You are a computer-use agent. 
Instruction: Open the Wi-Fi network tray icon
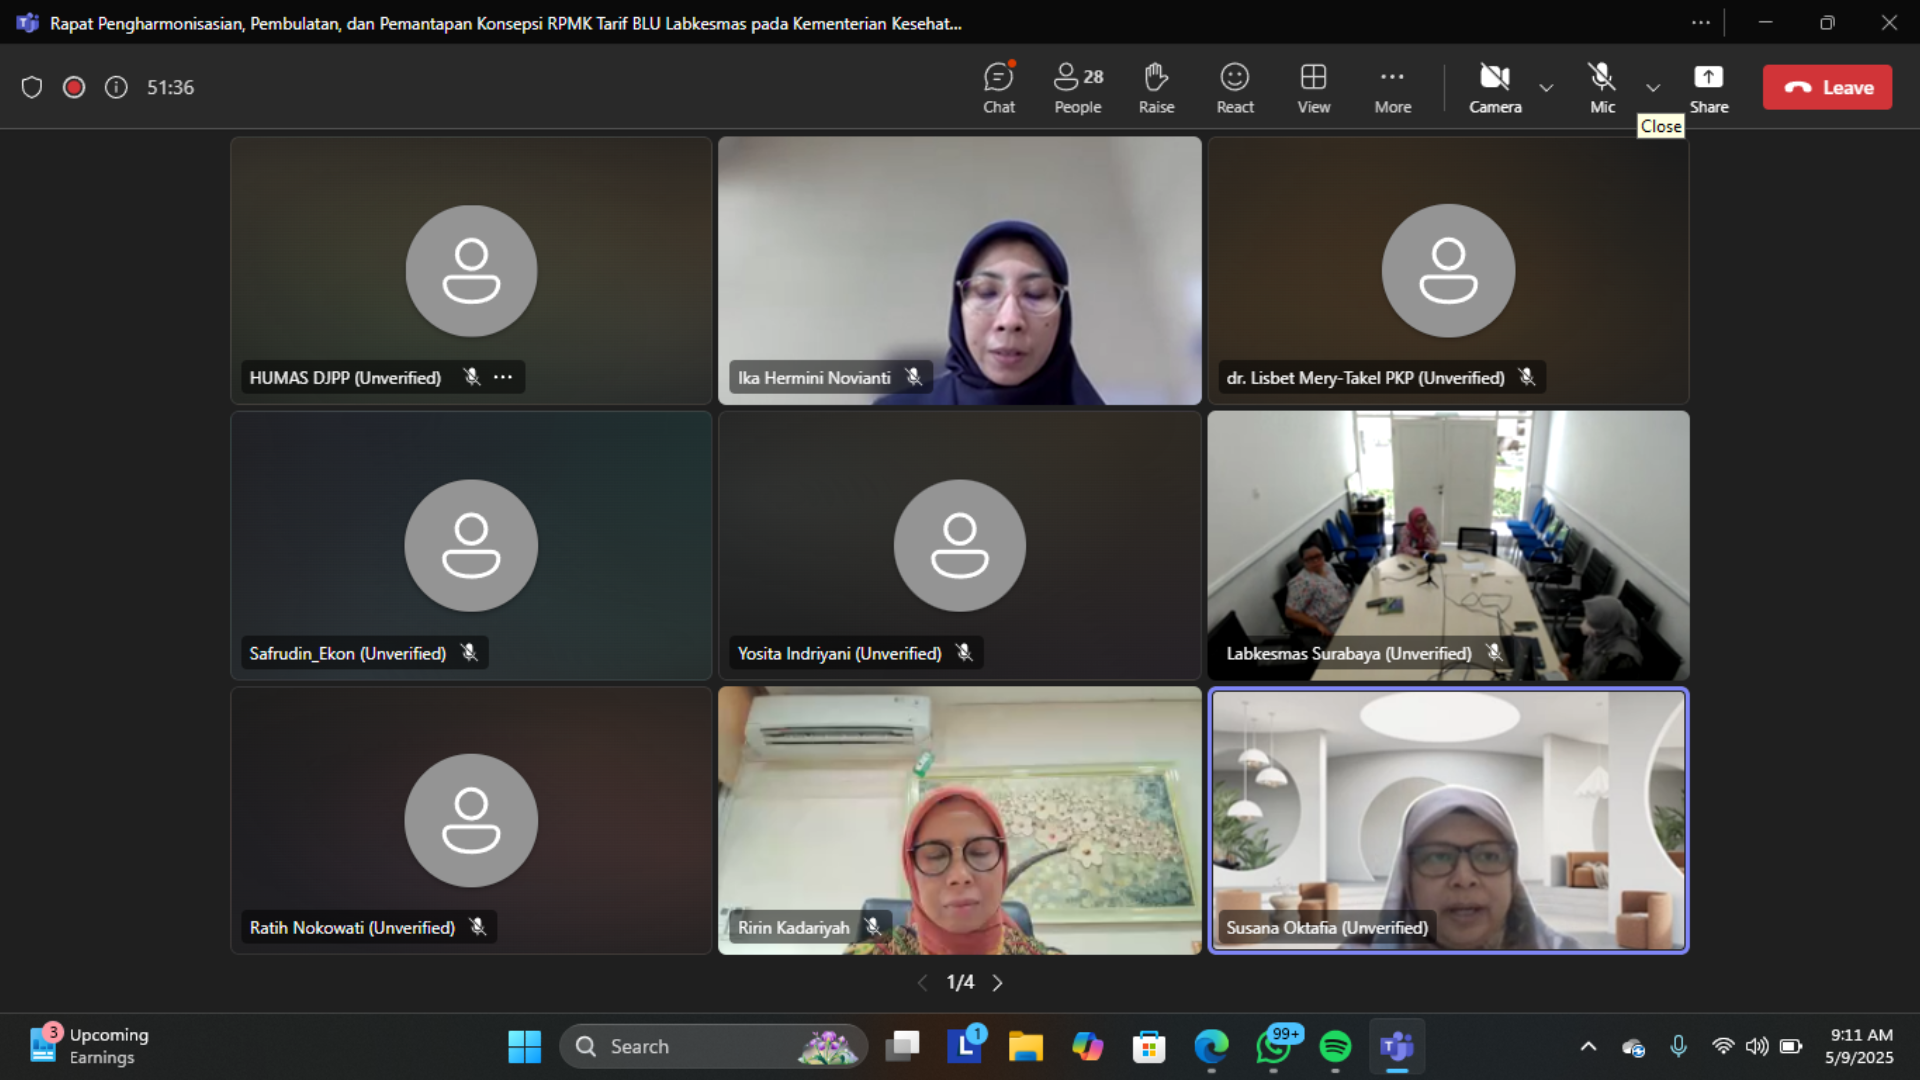click(1722, 1047)
